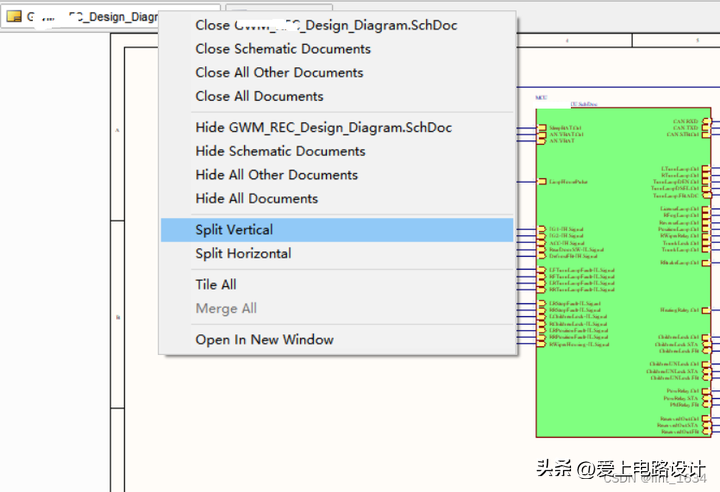720x492 pixels.
Task: Pick Close All Documents
Action: (259, 97)
